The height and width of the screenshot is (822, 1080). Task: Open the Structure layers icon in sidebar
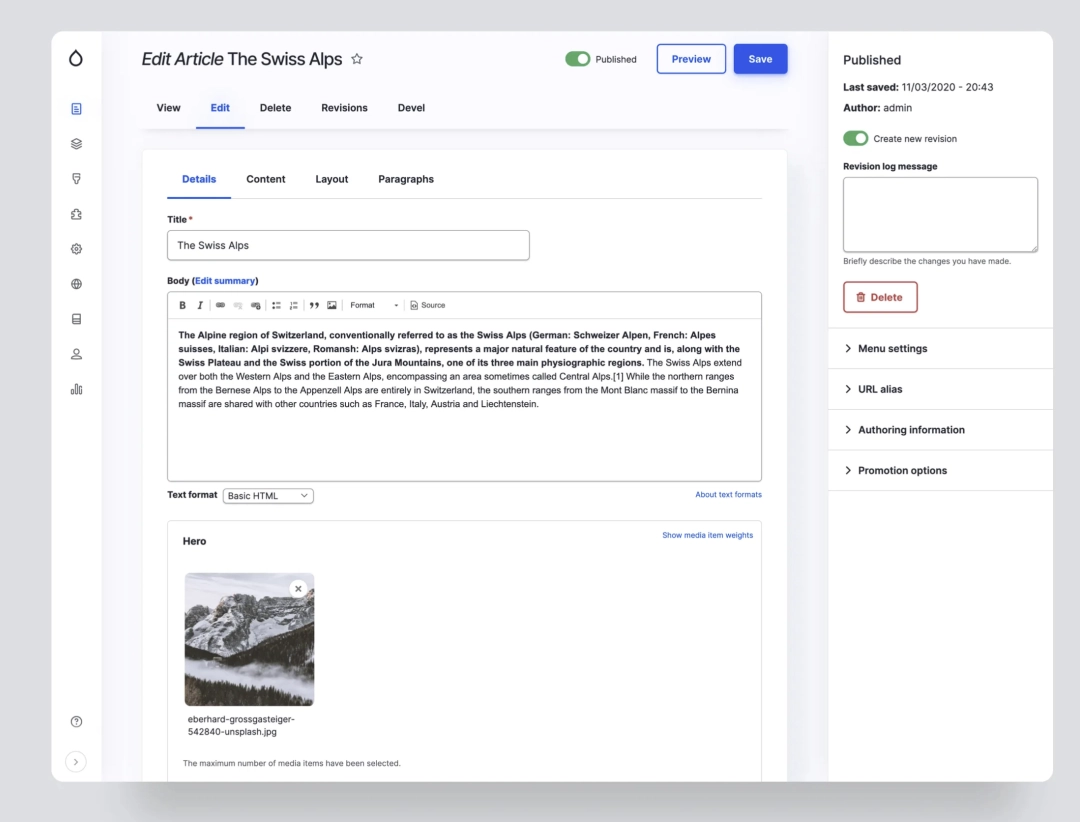click(x=76, y=144)
